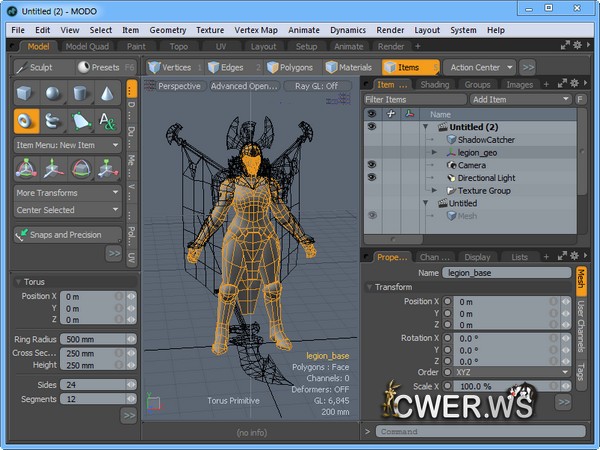
Task: Open the Action Center dropdown
Action: click(480, 67)
